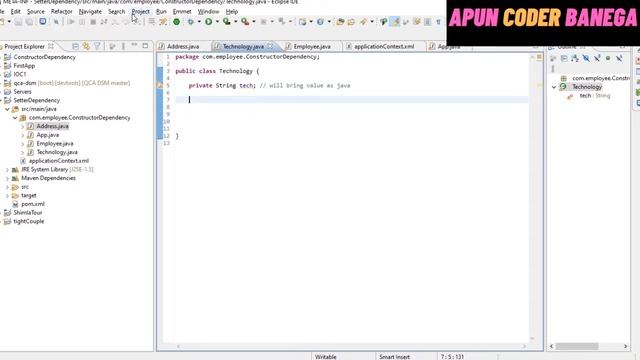Toggle Skip All Breakpoints in toolbar
Screen dimensions: 640x360
coord(56,22)
